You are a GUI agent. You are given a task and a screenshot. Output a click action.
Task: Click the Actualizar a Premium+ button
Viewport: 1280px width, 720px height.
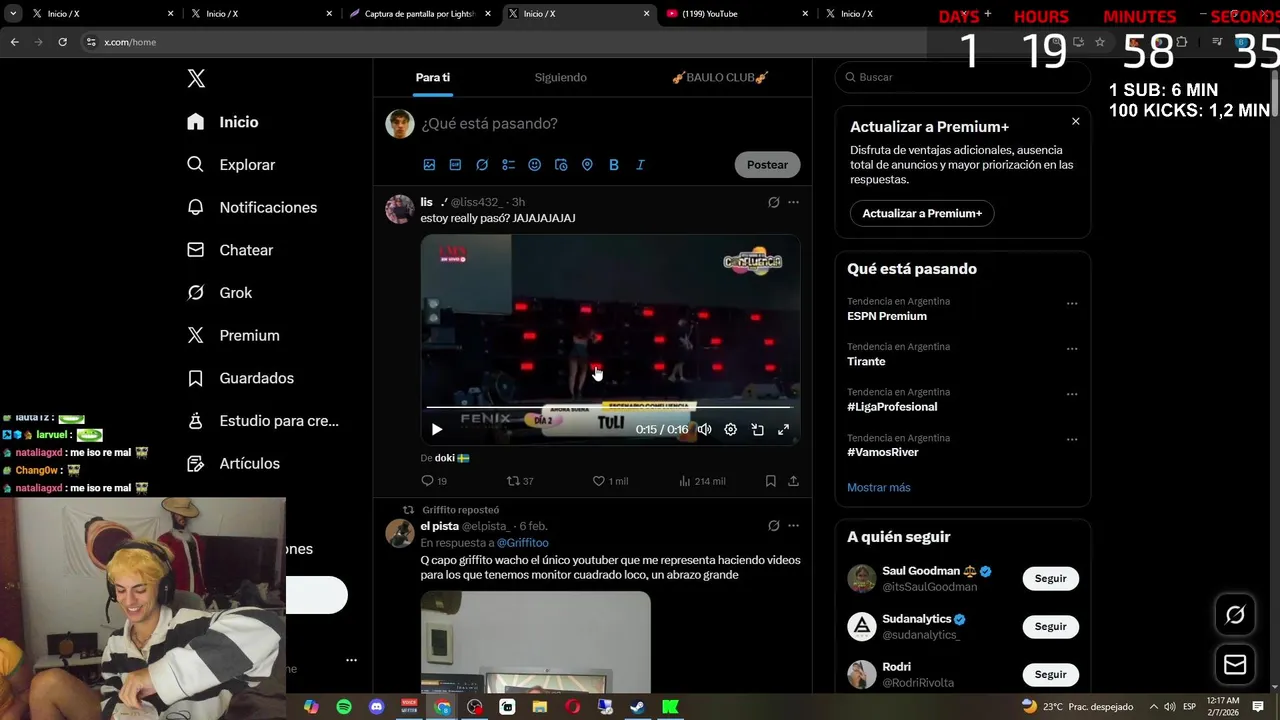click(922, 213)
